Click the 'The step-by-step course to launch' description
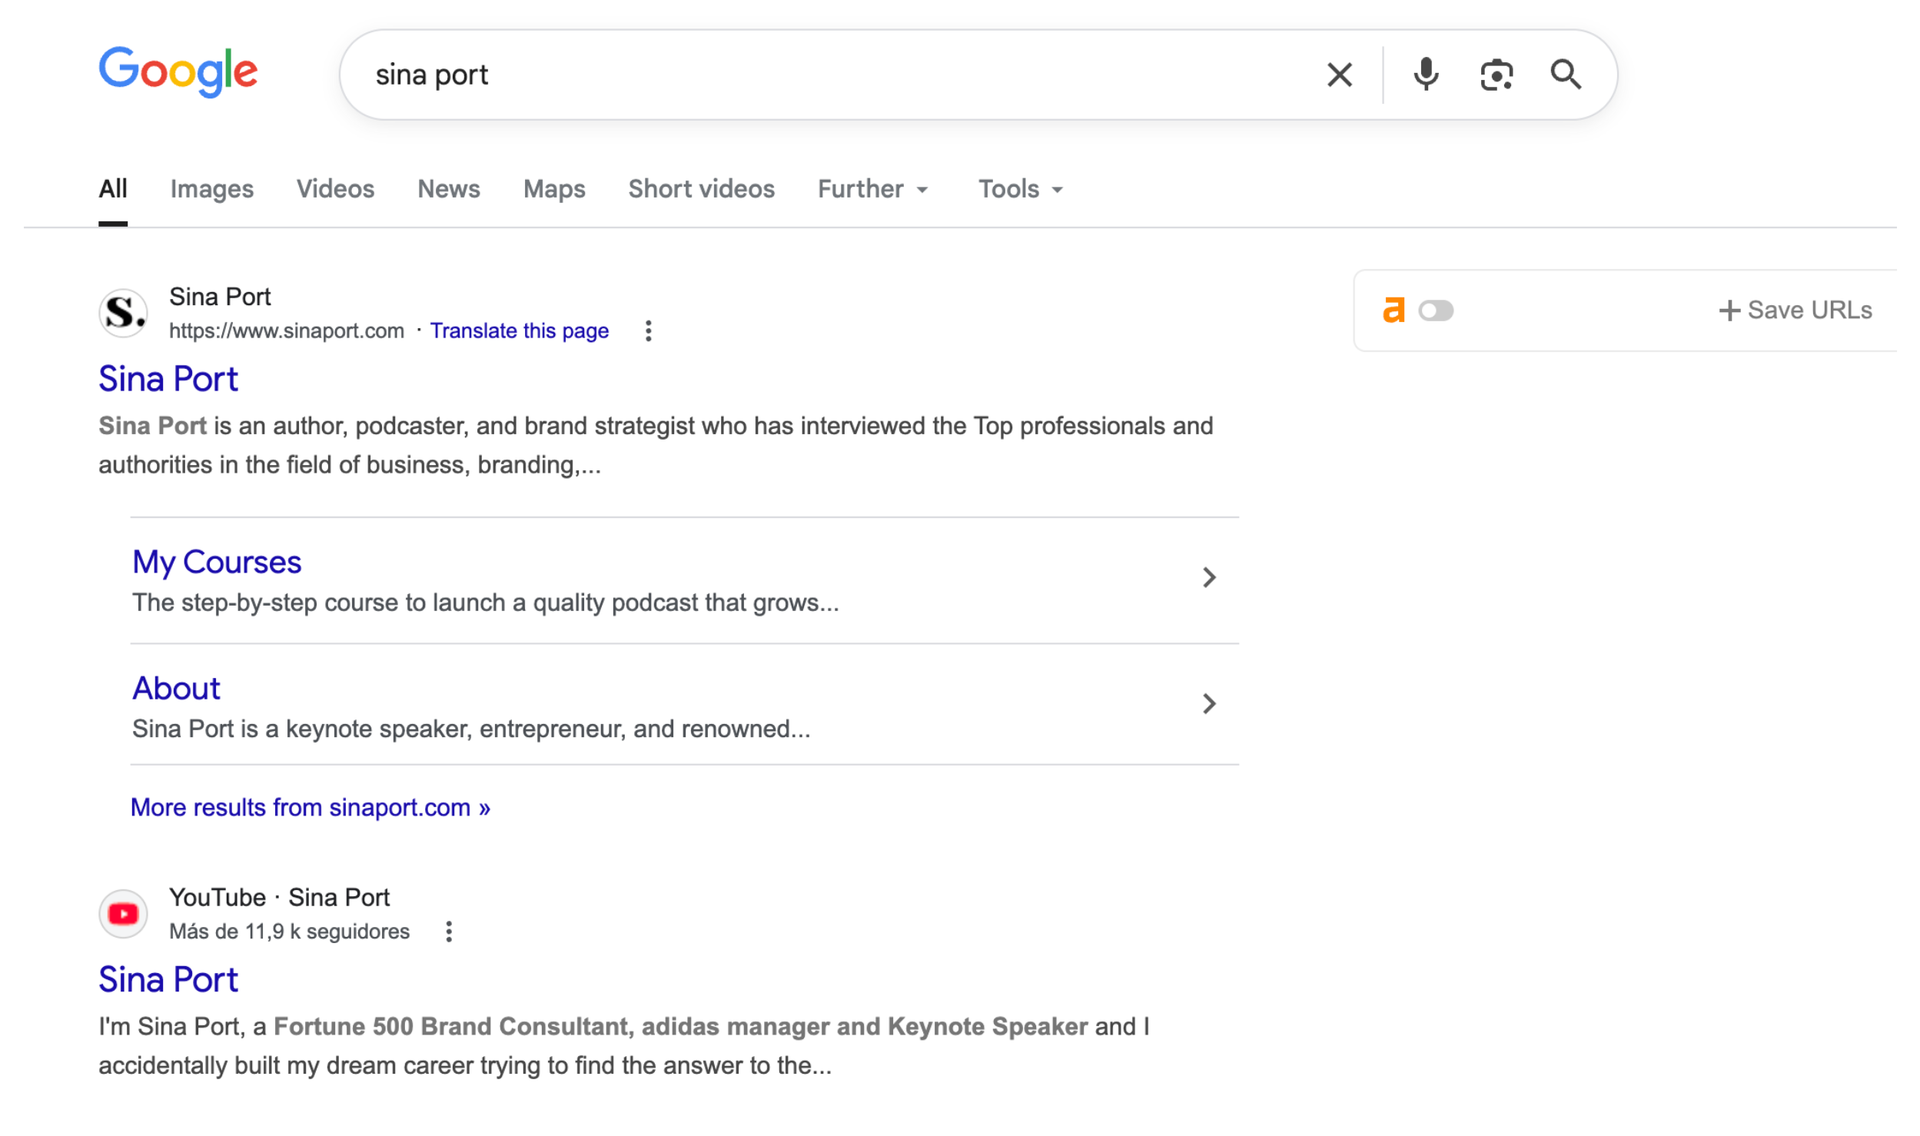 tap(486, 603)
